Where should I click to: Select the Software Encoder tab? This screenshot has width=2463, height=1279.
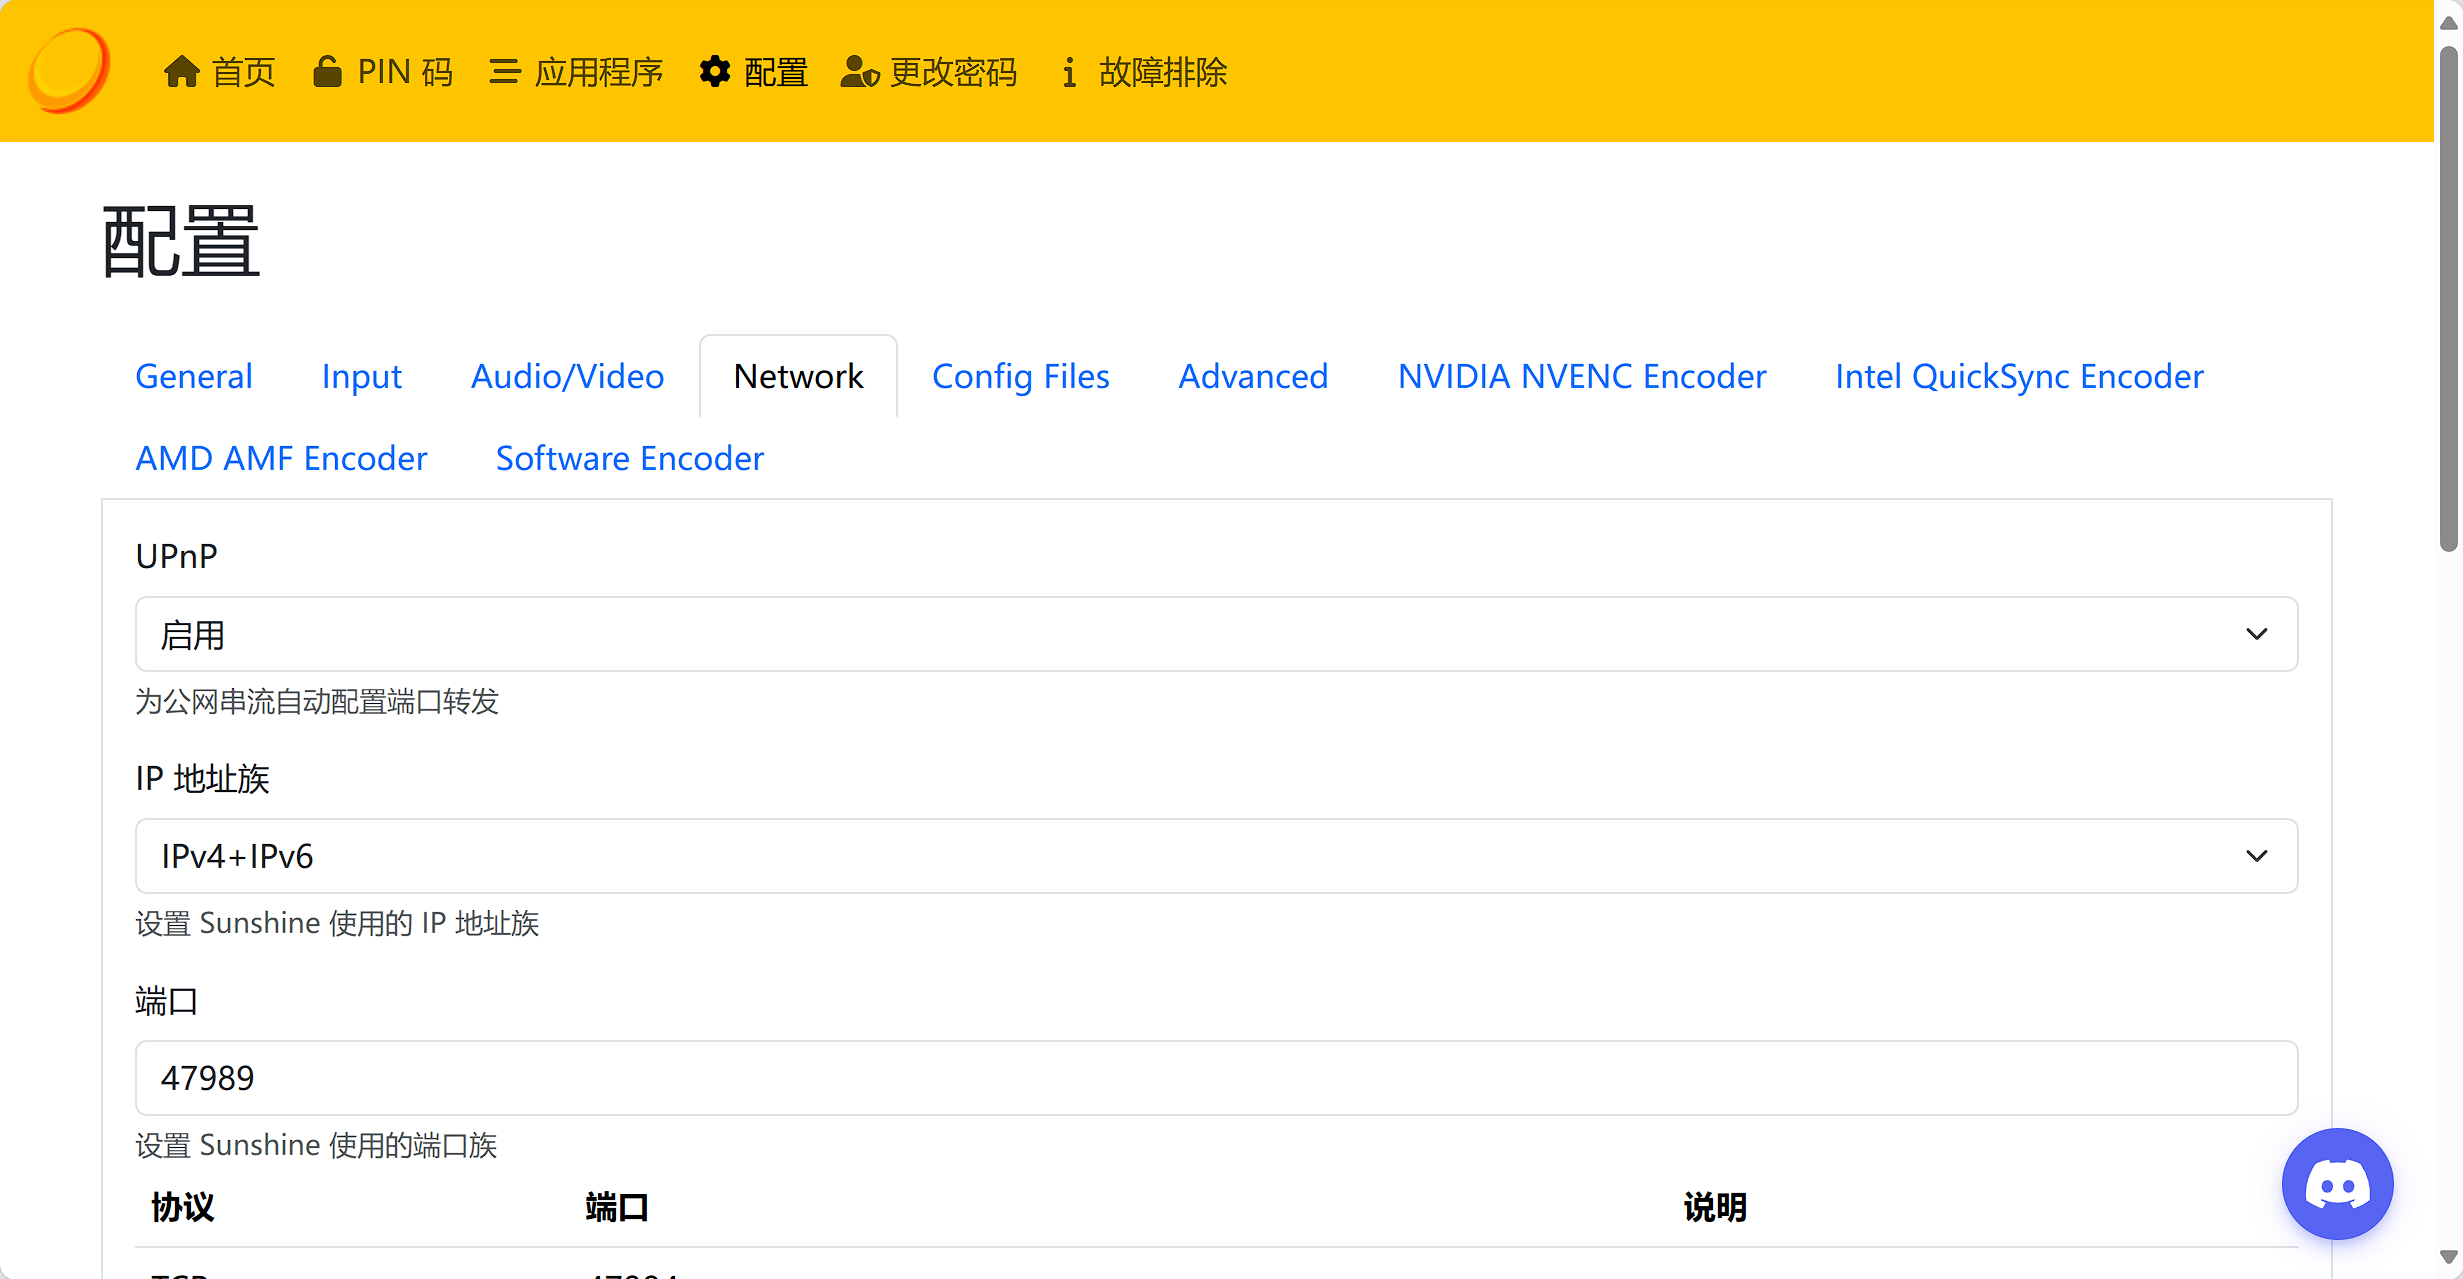tap(629, 458)
